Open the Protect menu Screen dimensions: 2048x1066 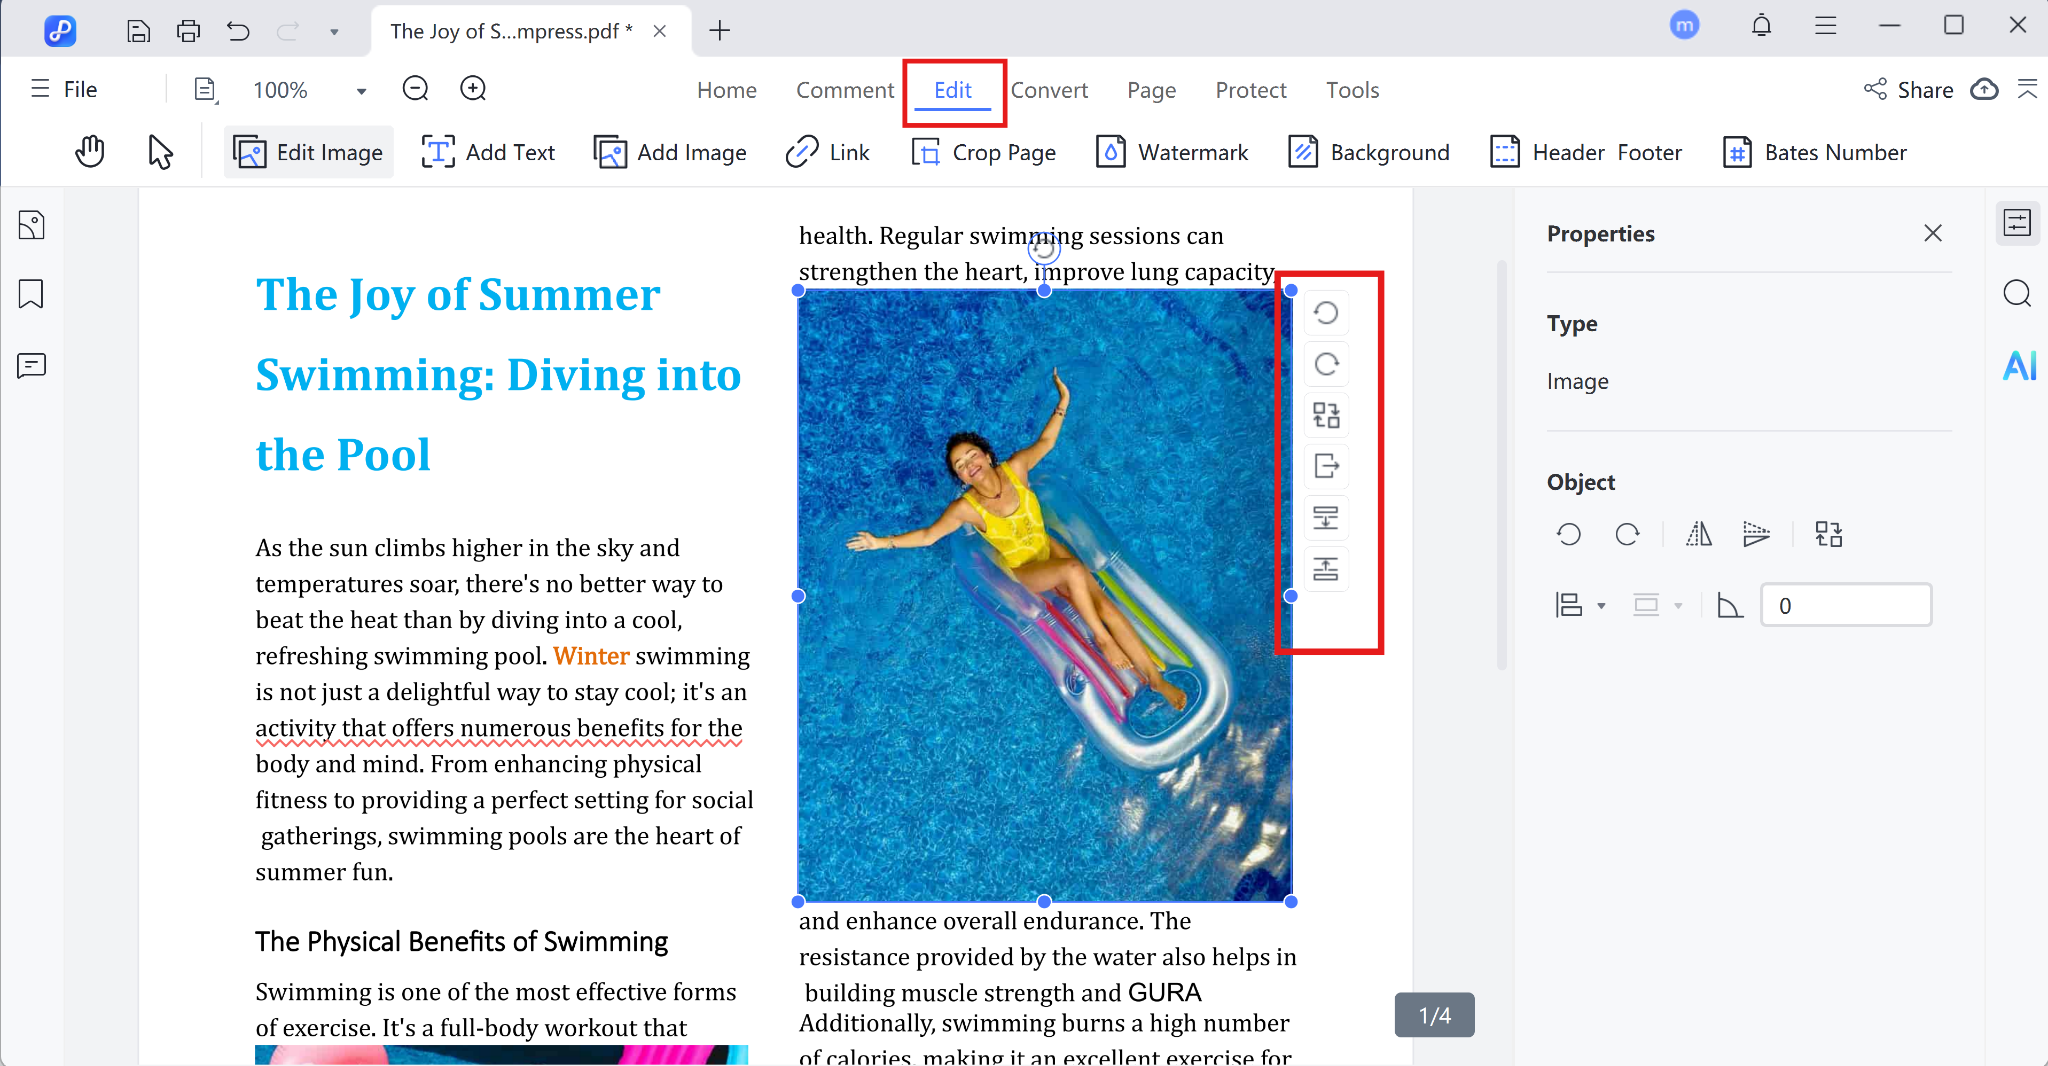(1251, 90)
